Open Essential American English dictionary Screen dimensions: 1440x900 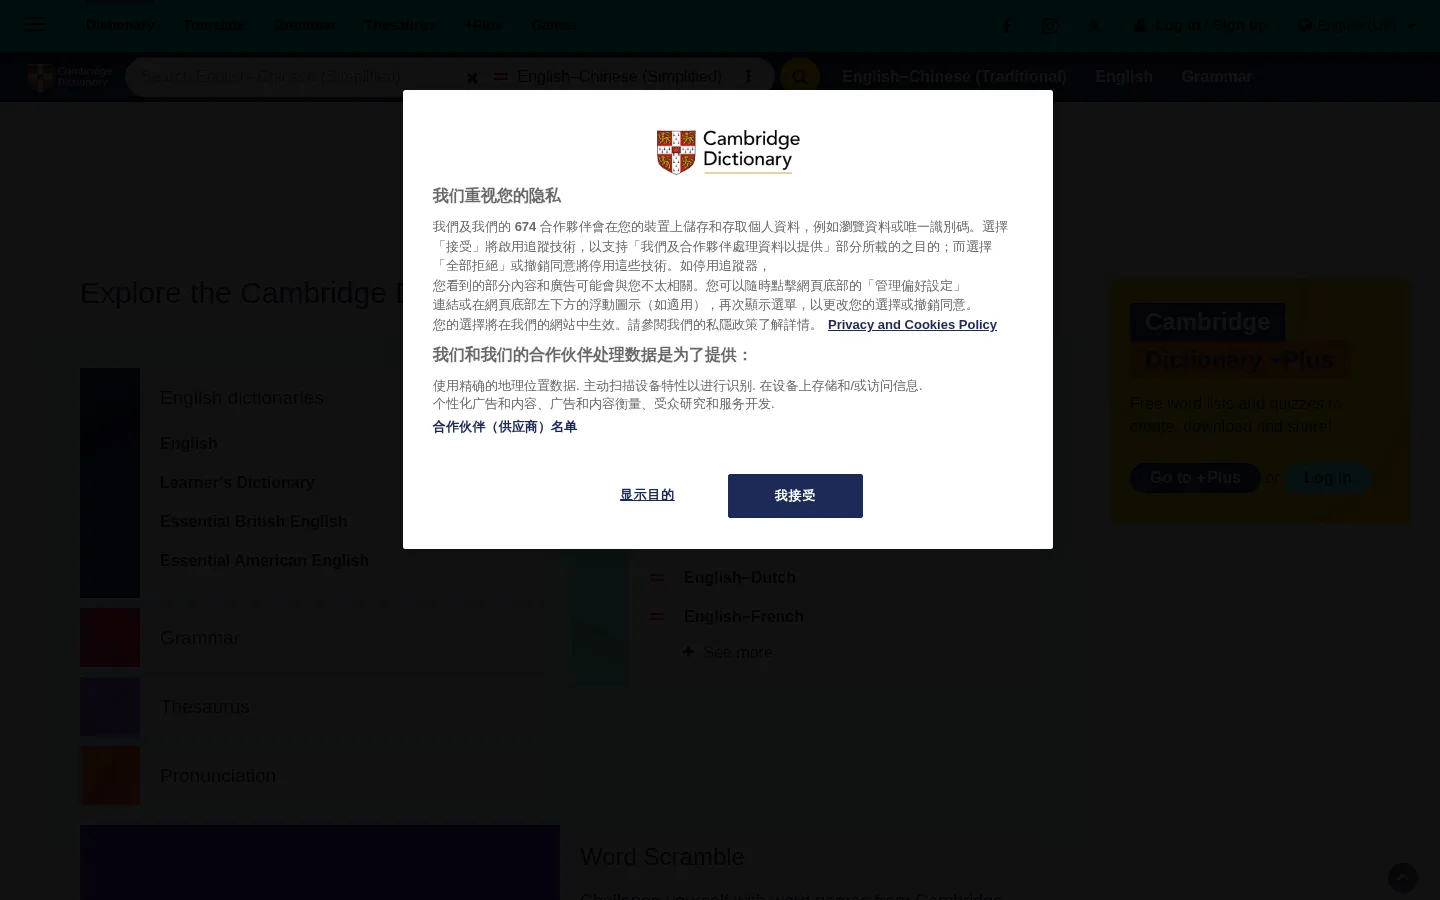264,561
